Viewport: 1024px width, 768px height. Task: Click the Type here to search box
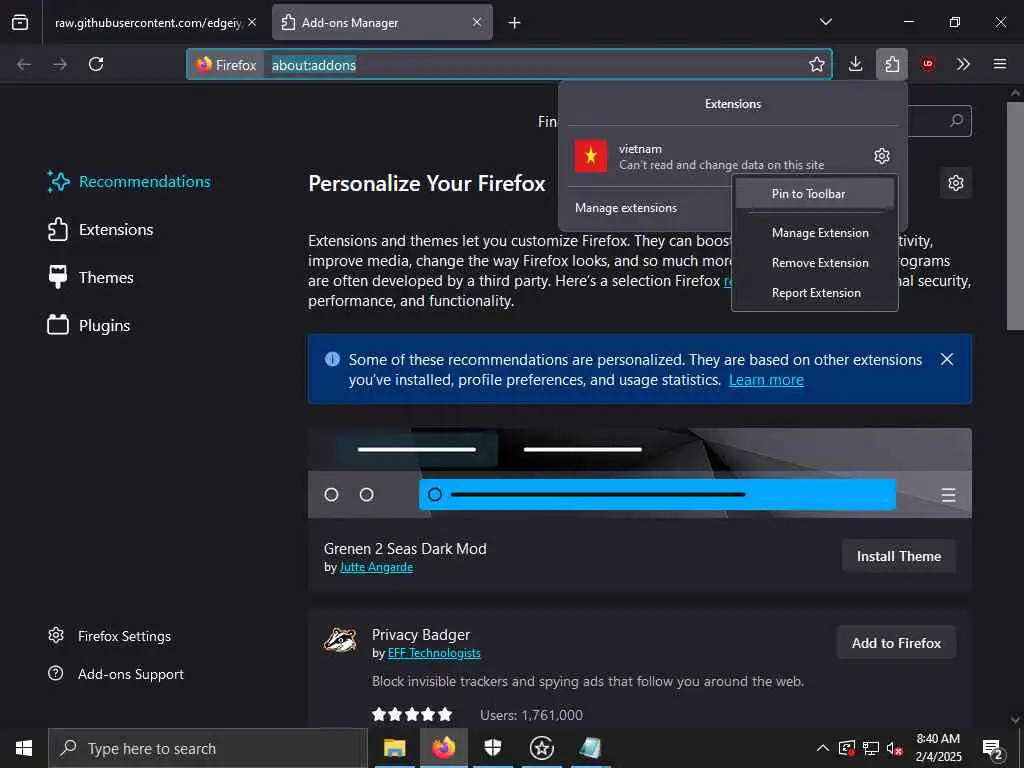click(208, 748)
